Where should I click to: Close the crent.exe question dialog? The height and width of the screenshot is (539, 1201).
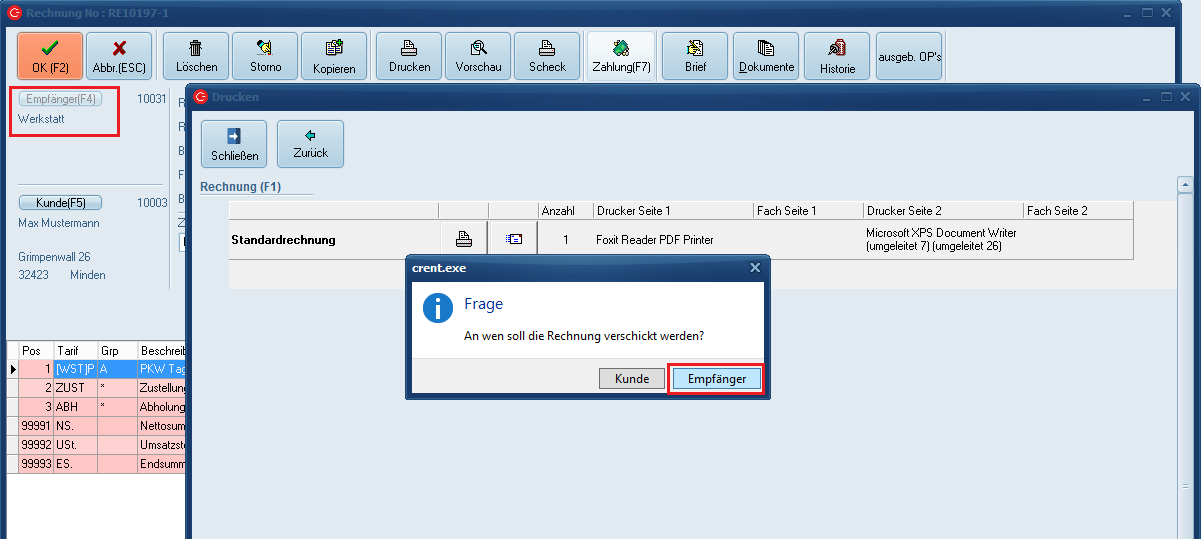[755, 268]
